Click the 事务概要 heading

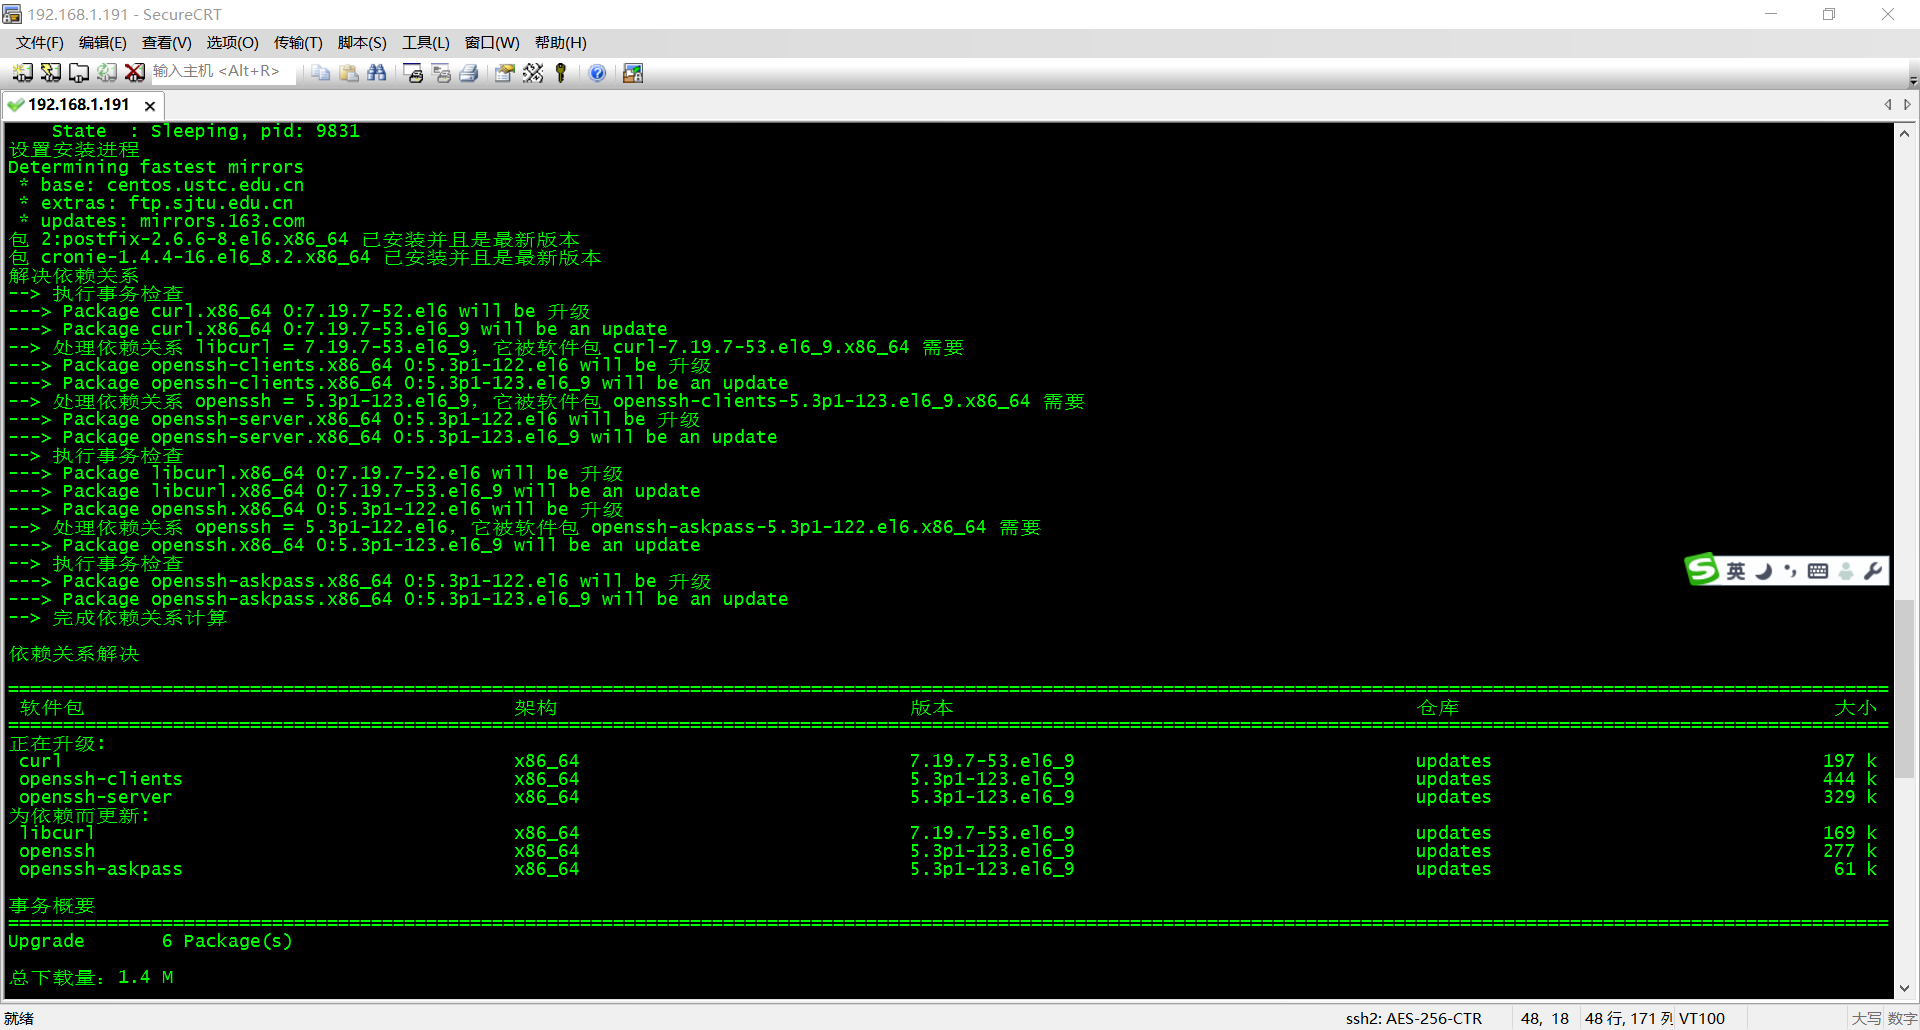pos(52,905)
